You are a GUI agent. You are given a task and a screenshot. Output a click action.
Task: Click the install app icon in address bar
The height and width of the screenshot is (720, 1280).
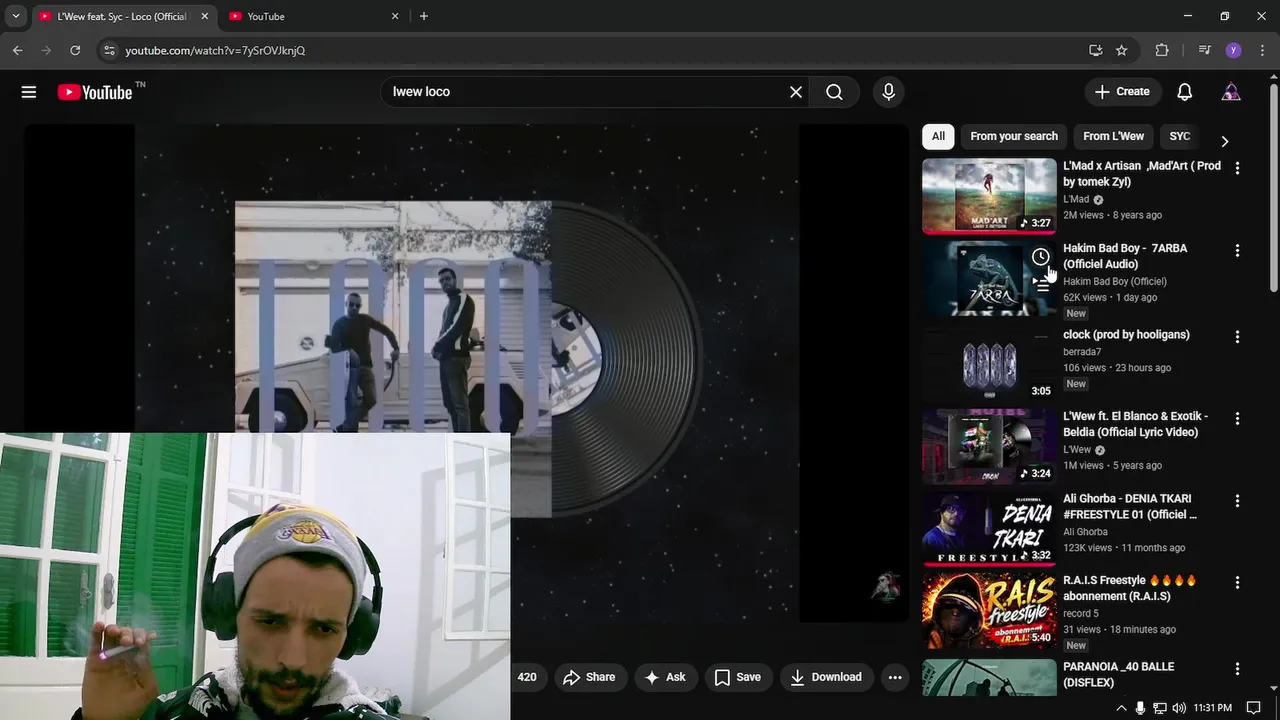coord(1095,50)
